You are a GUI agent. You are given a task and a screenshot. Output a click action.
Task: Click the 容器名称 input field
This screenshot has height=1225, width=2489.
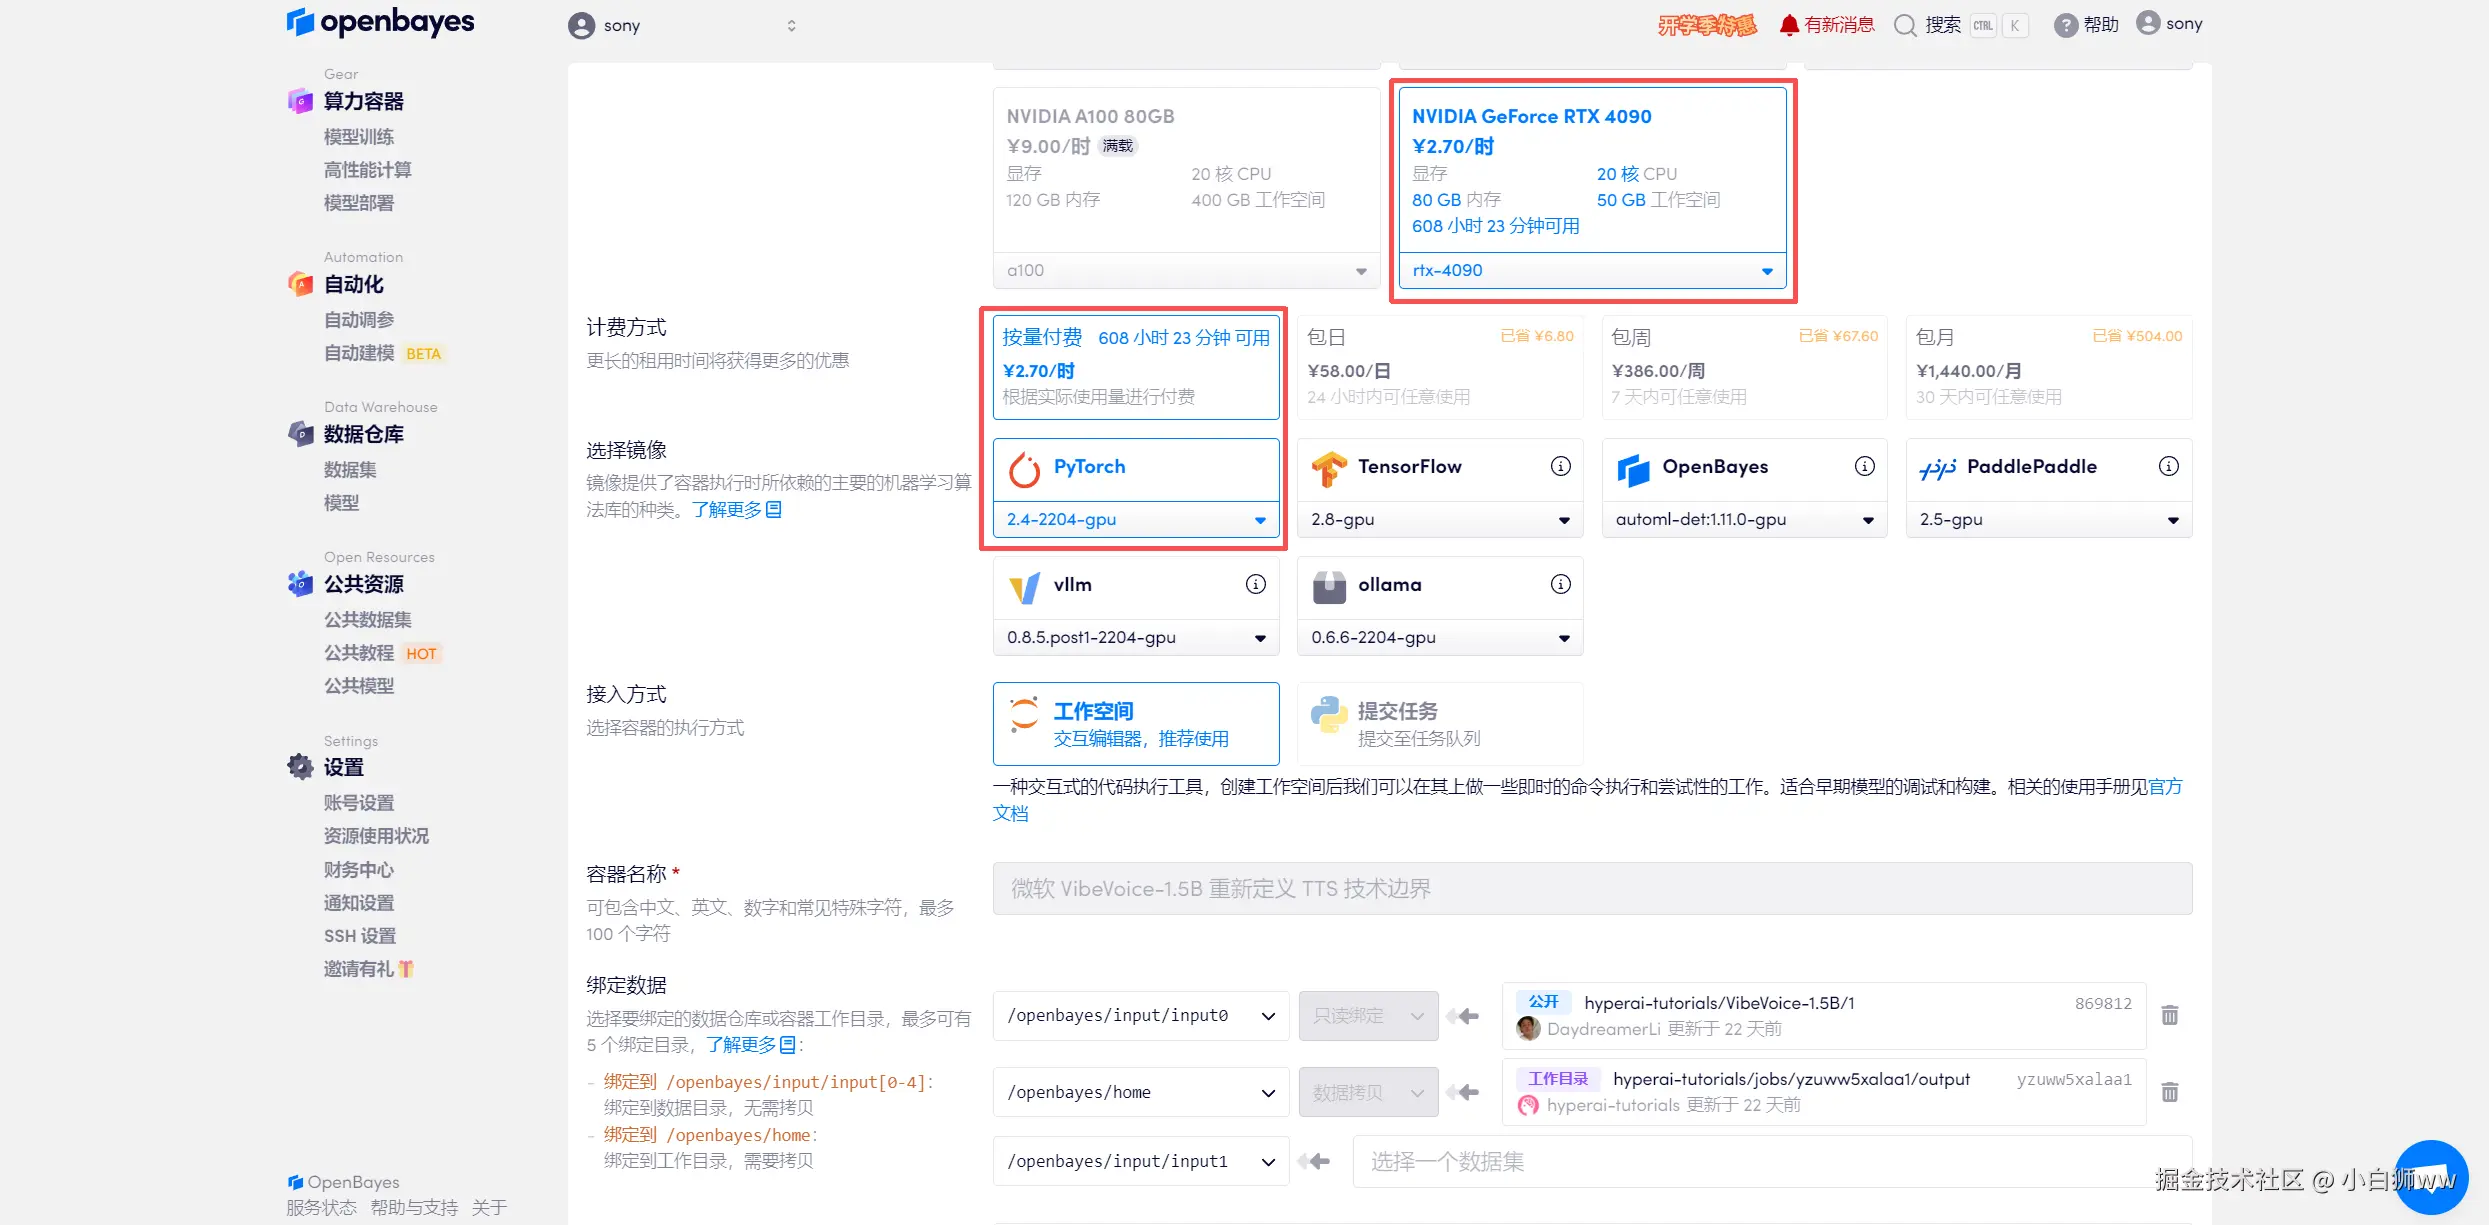pos(1591,888)
